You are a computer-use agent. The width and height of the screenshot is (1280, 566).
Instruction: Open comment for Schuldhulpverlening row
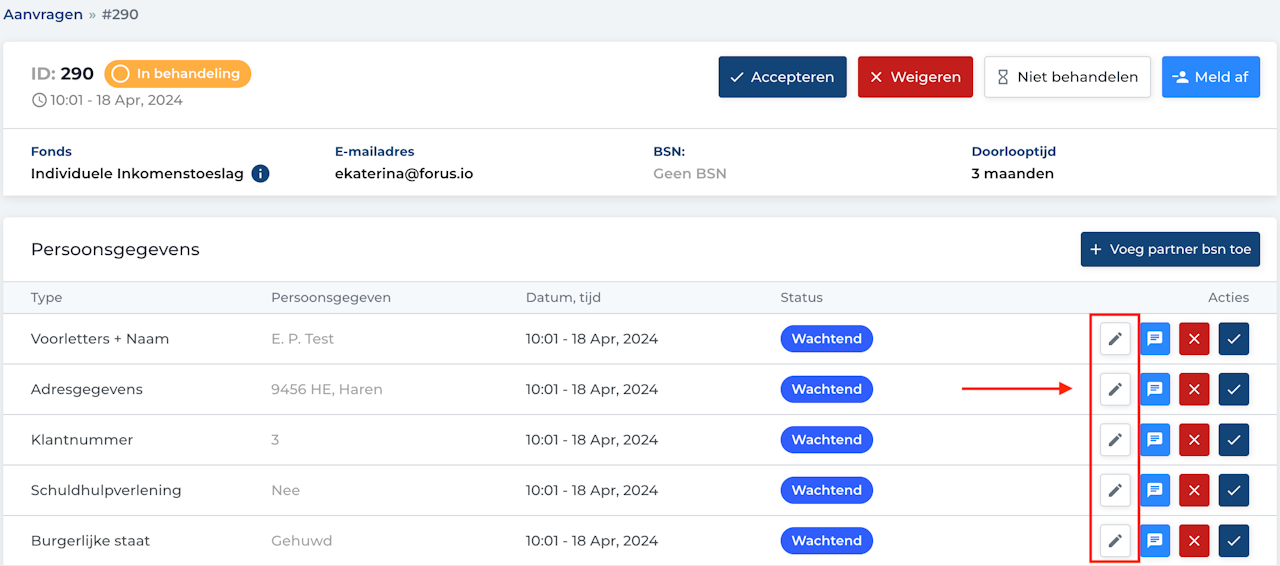coord(1155,490)
